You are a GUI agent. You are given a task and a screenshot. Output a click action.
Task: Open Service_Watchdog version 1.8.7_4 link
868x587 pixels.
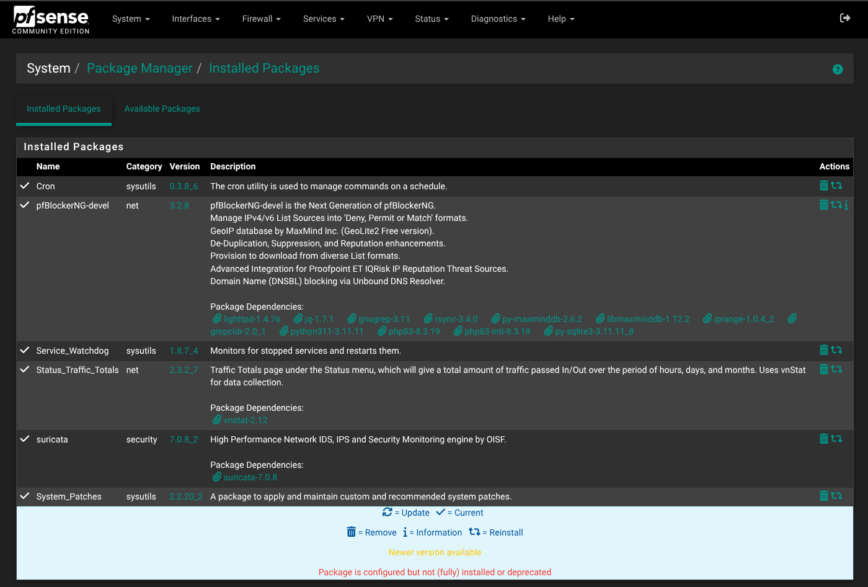[184, 351]
